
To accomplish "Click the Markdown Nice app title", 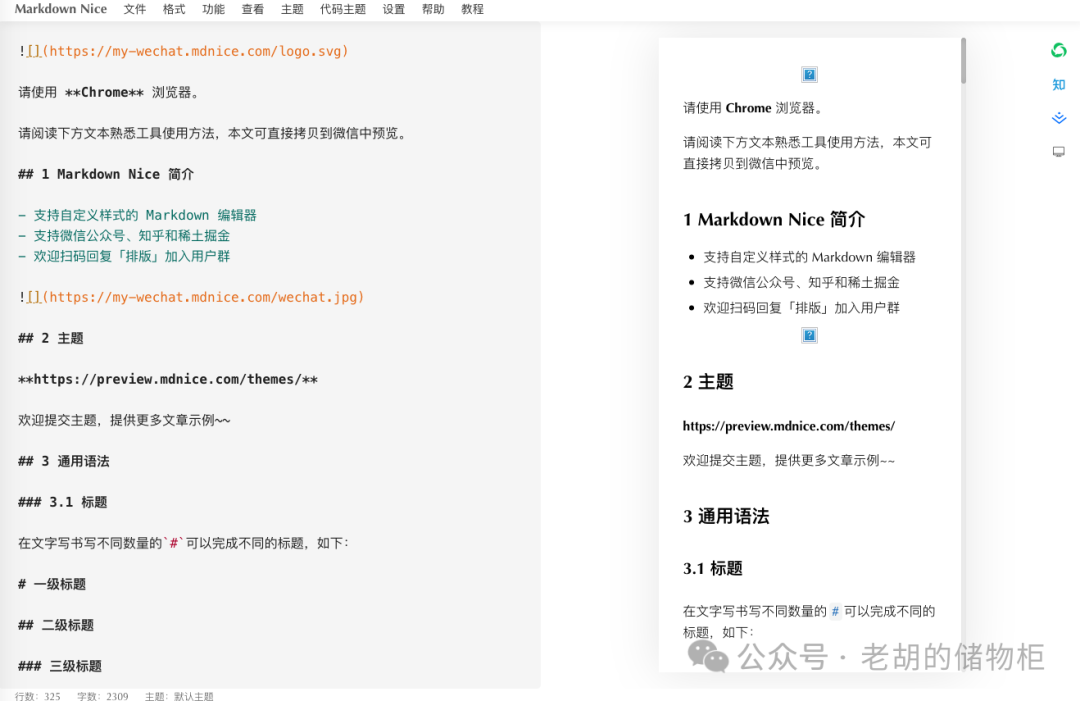I will pyautogui.click(x=61, y=9).
